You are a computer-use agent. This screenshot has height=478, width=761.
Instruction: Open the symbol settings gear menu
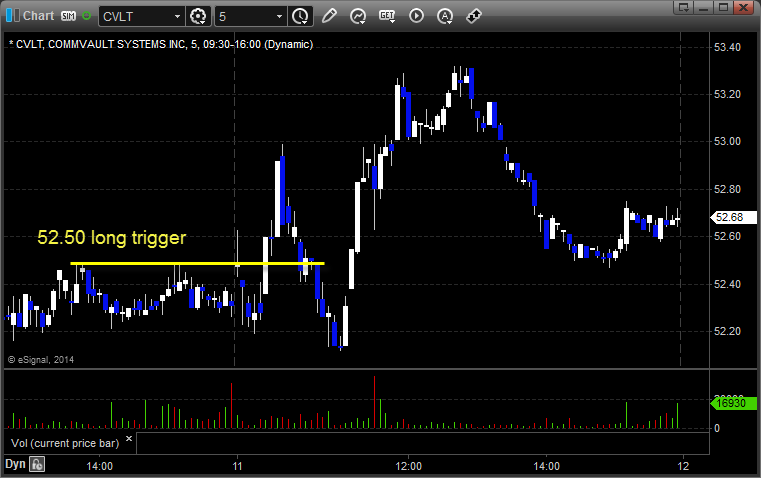tap(198, 16)
